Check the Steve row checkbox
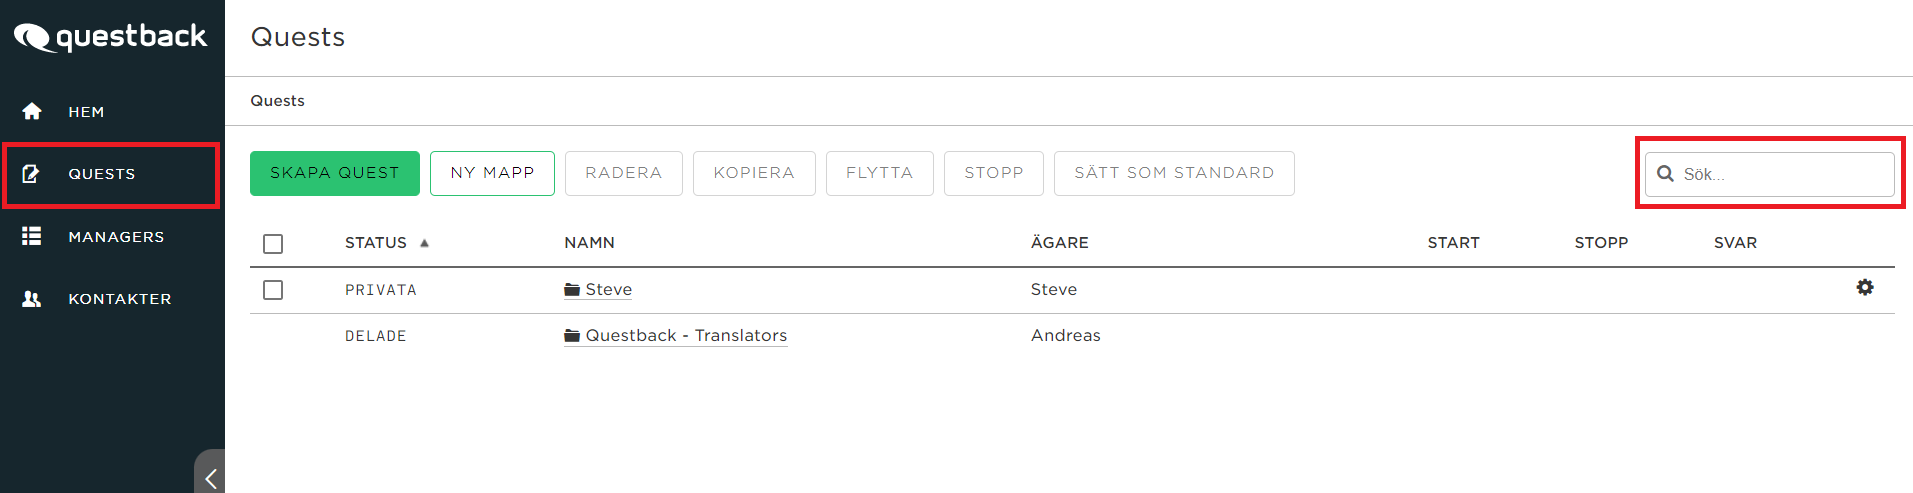This screenshot has height=493, width=1913. pyautogui.click(x=273, y=290)
